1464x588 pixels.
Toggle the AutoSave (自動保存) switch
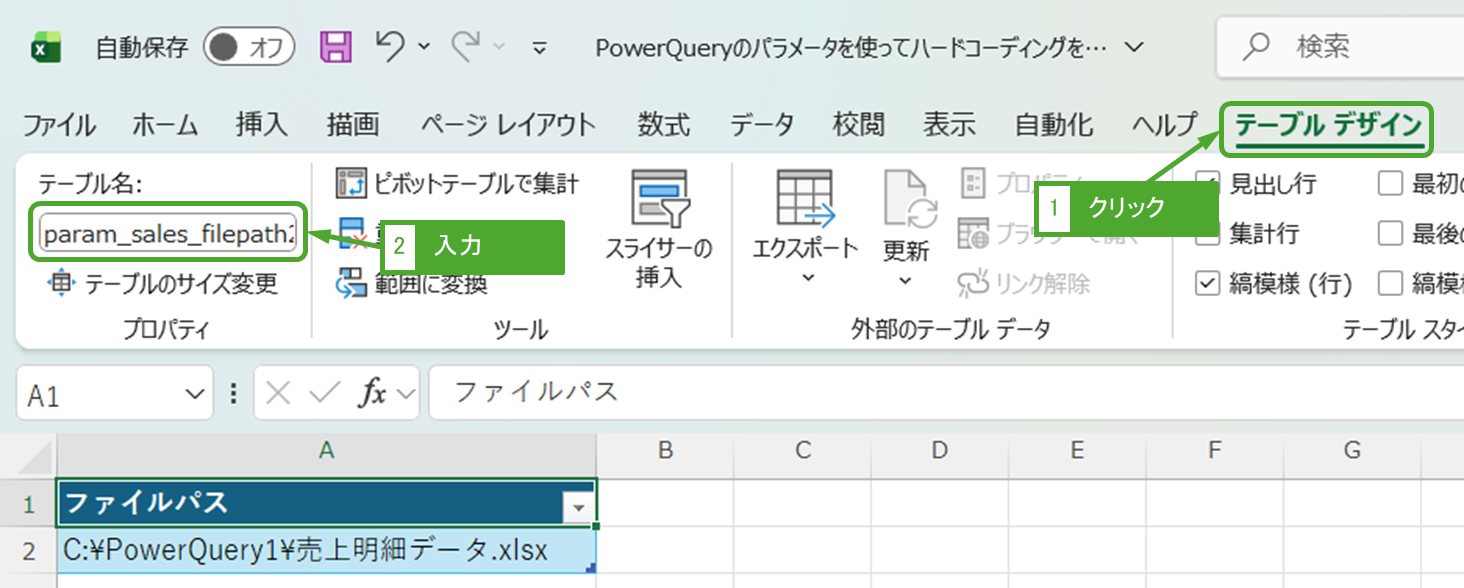pos(248,47)
